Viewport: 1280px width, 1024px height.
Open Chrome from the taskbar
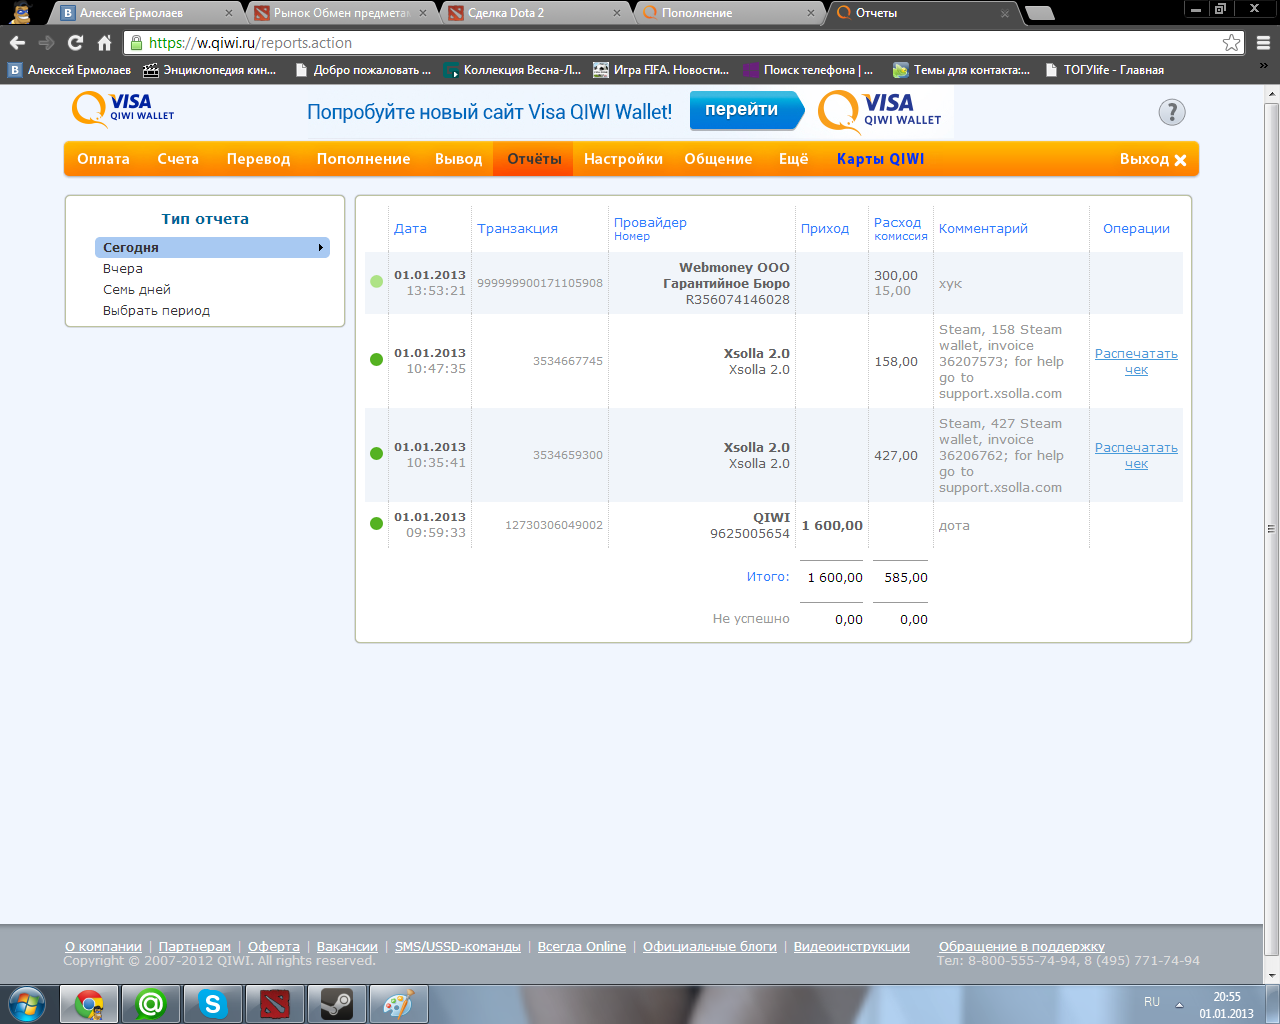(x=89, y=1004)
